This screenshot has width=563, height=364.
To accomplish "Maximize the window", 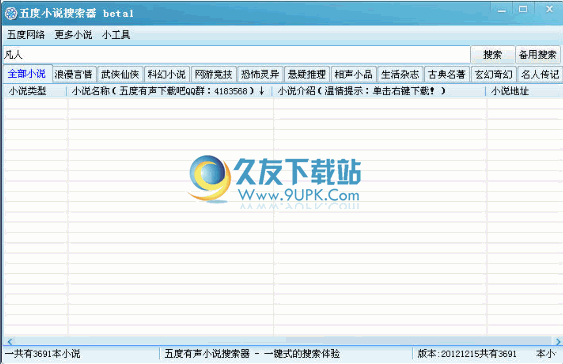I will click(x=523, y=9).
